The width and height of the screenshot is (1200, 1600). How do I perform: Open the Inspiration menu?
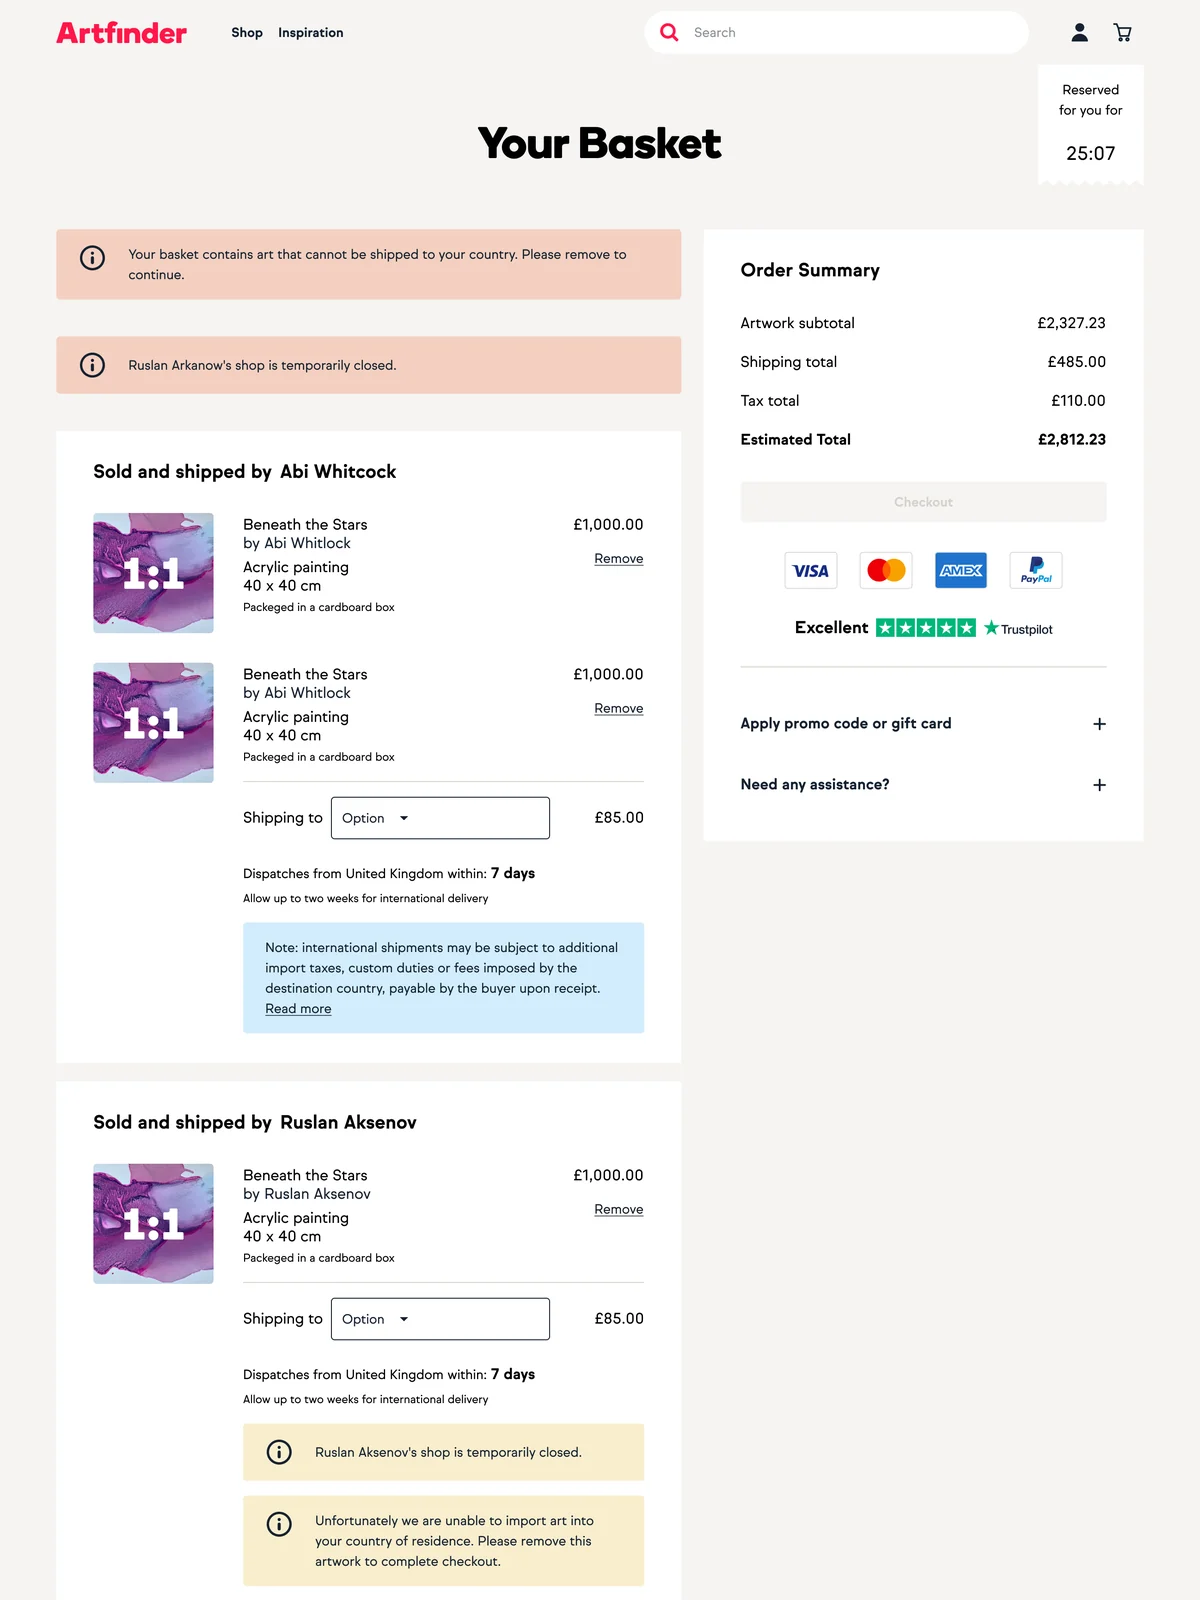[x=311, y=33]
